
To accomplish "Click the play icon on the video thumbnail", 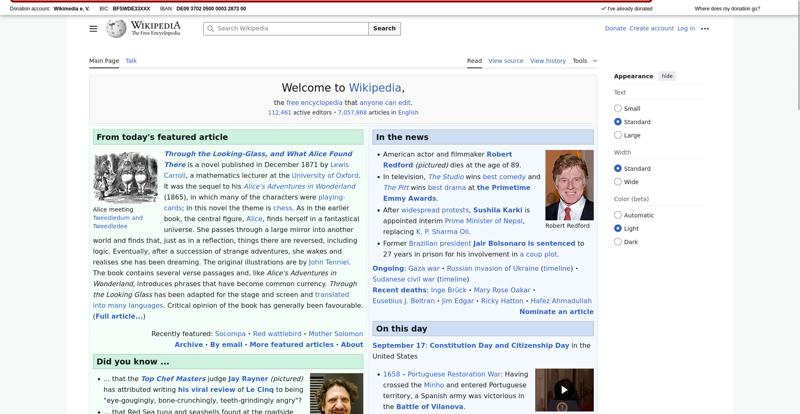I will [x=564, y=390].
